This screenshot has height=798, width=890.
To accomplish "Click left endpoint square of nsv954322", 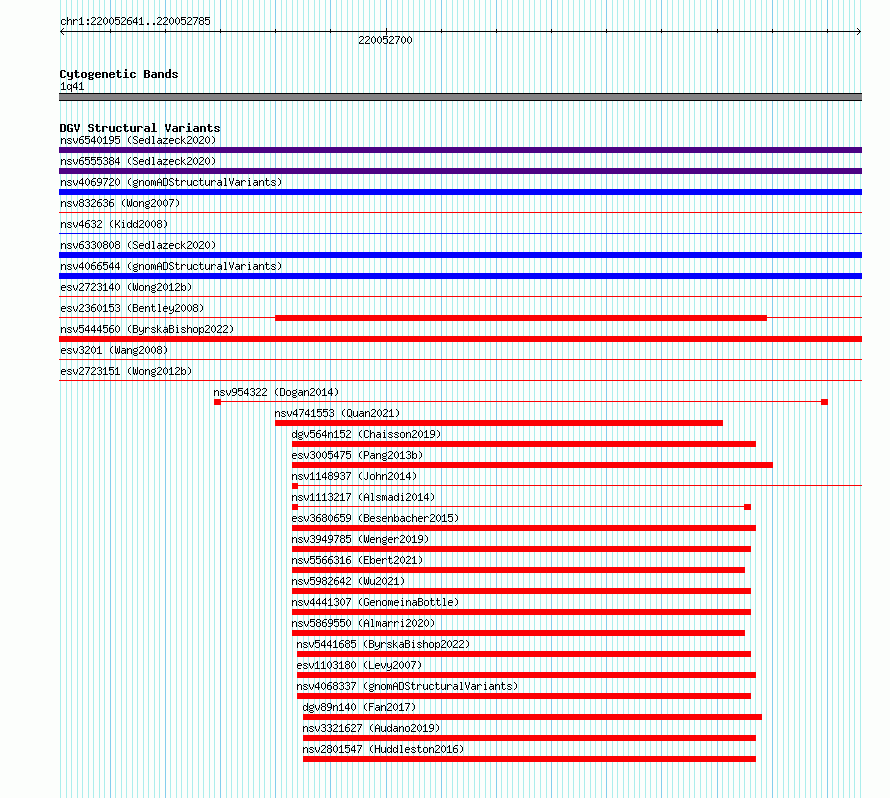I will click(217, 402).
